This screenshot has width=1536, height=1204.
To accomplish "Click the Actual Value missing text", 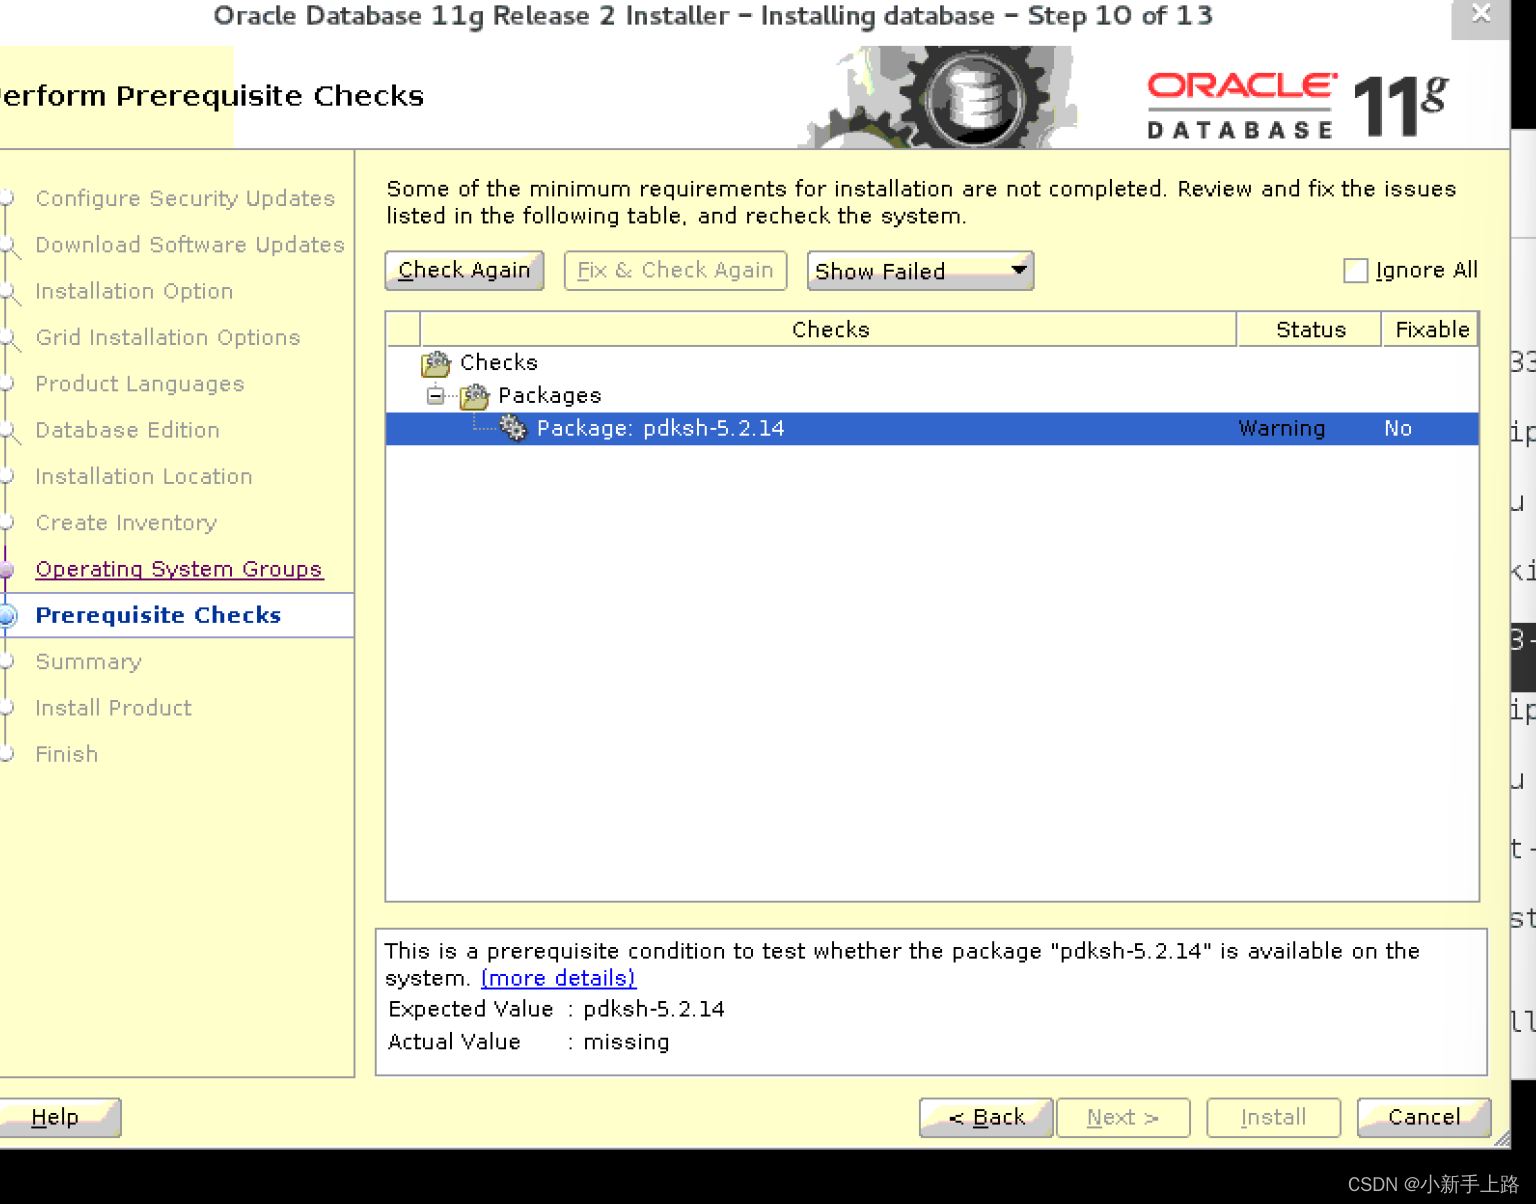I will tap(626, 1042).
